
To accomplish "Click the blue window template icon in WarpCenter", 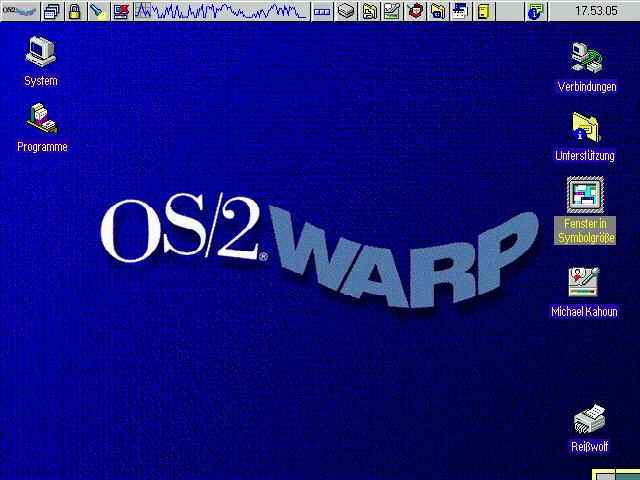I will [461, 11].
